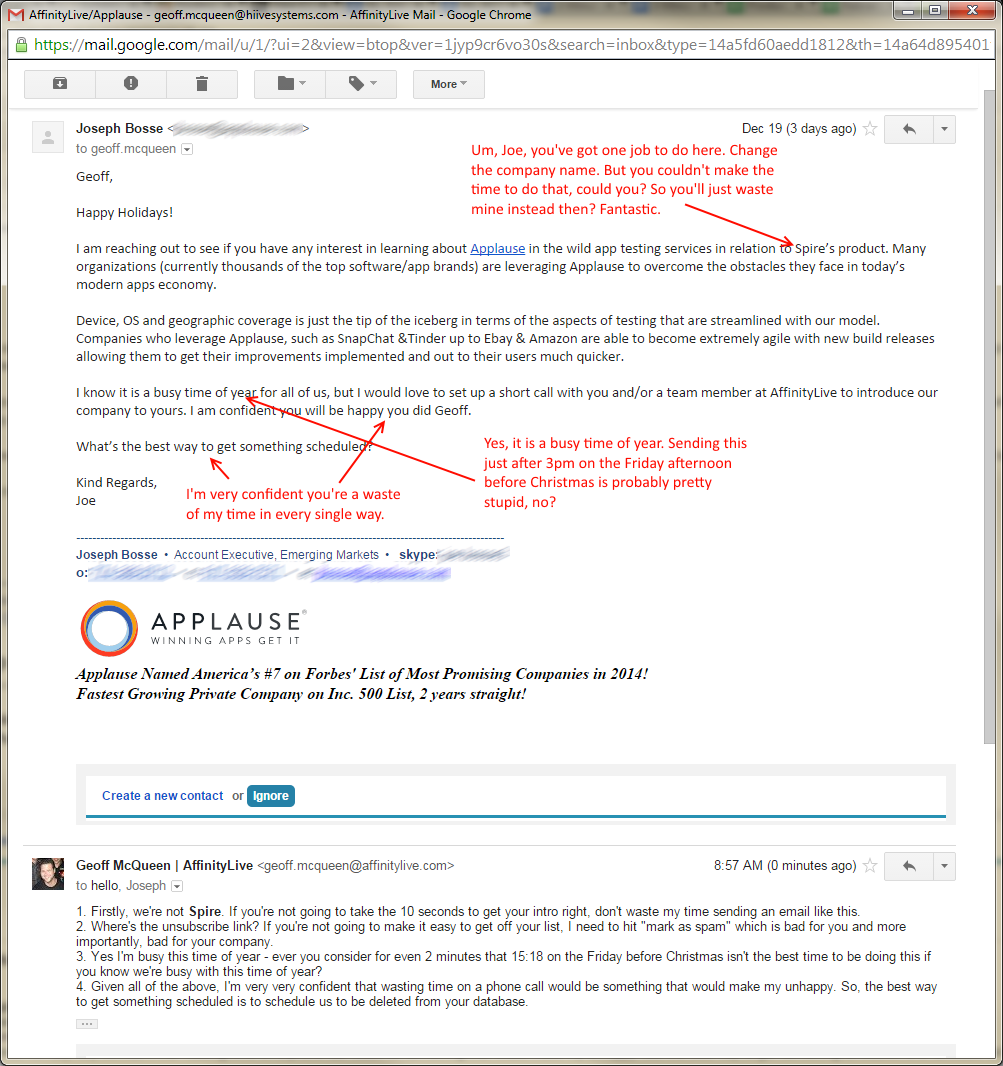Star Joseph Bosse's Dec 19 message

click(870, 129)
